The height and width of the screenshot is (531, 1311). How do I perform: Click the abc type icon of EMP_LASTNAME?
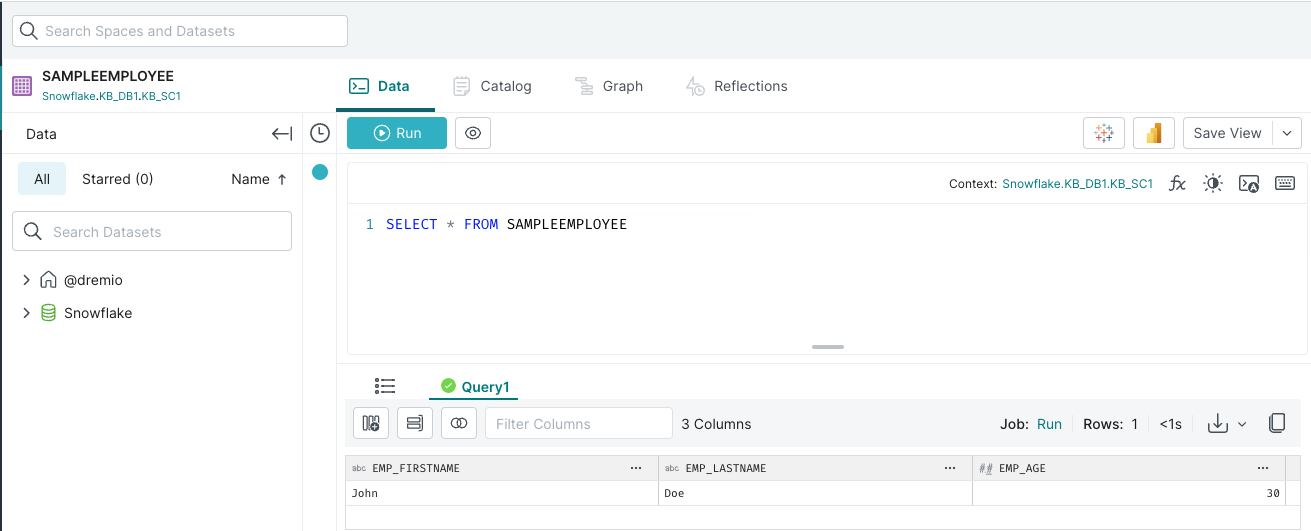(673, 468)
